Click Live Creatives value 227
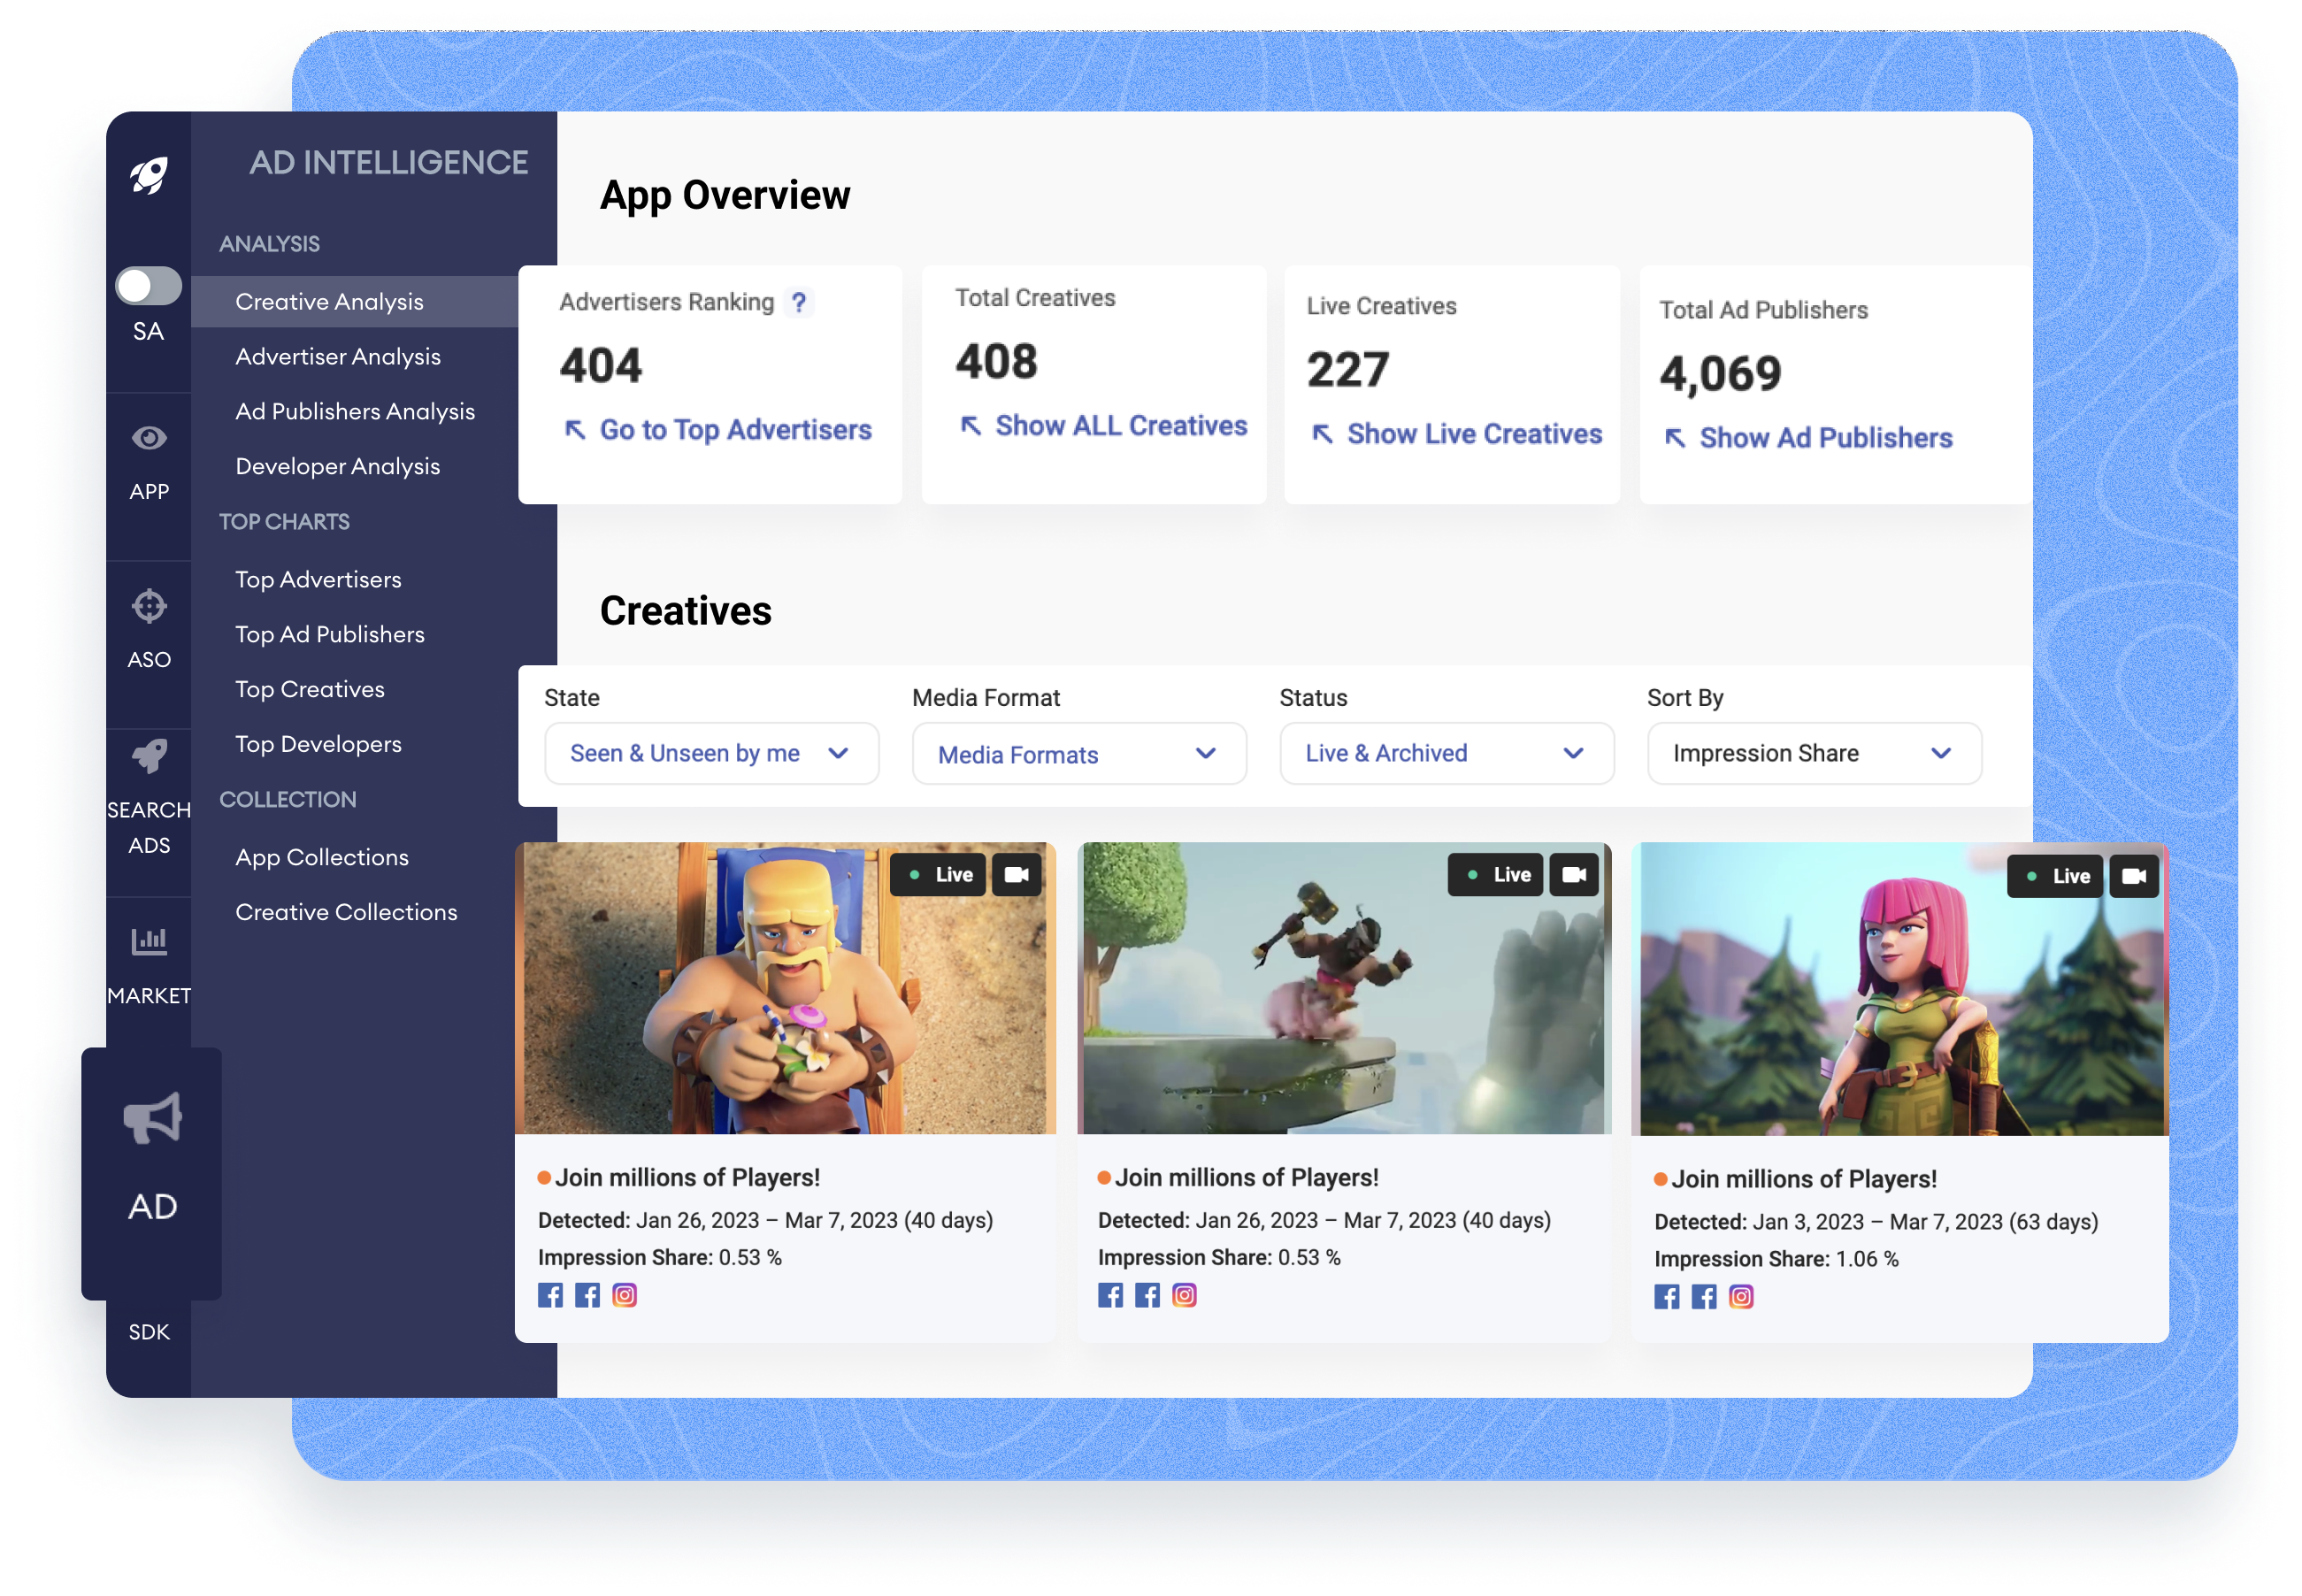 pyautogui.click(x=1349, y=370)
